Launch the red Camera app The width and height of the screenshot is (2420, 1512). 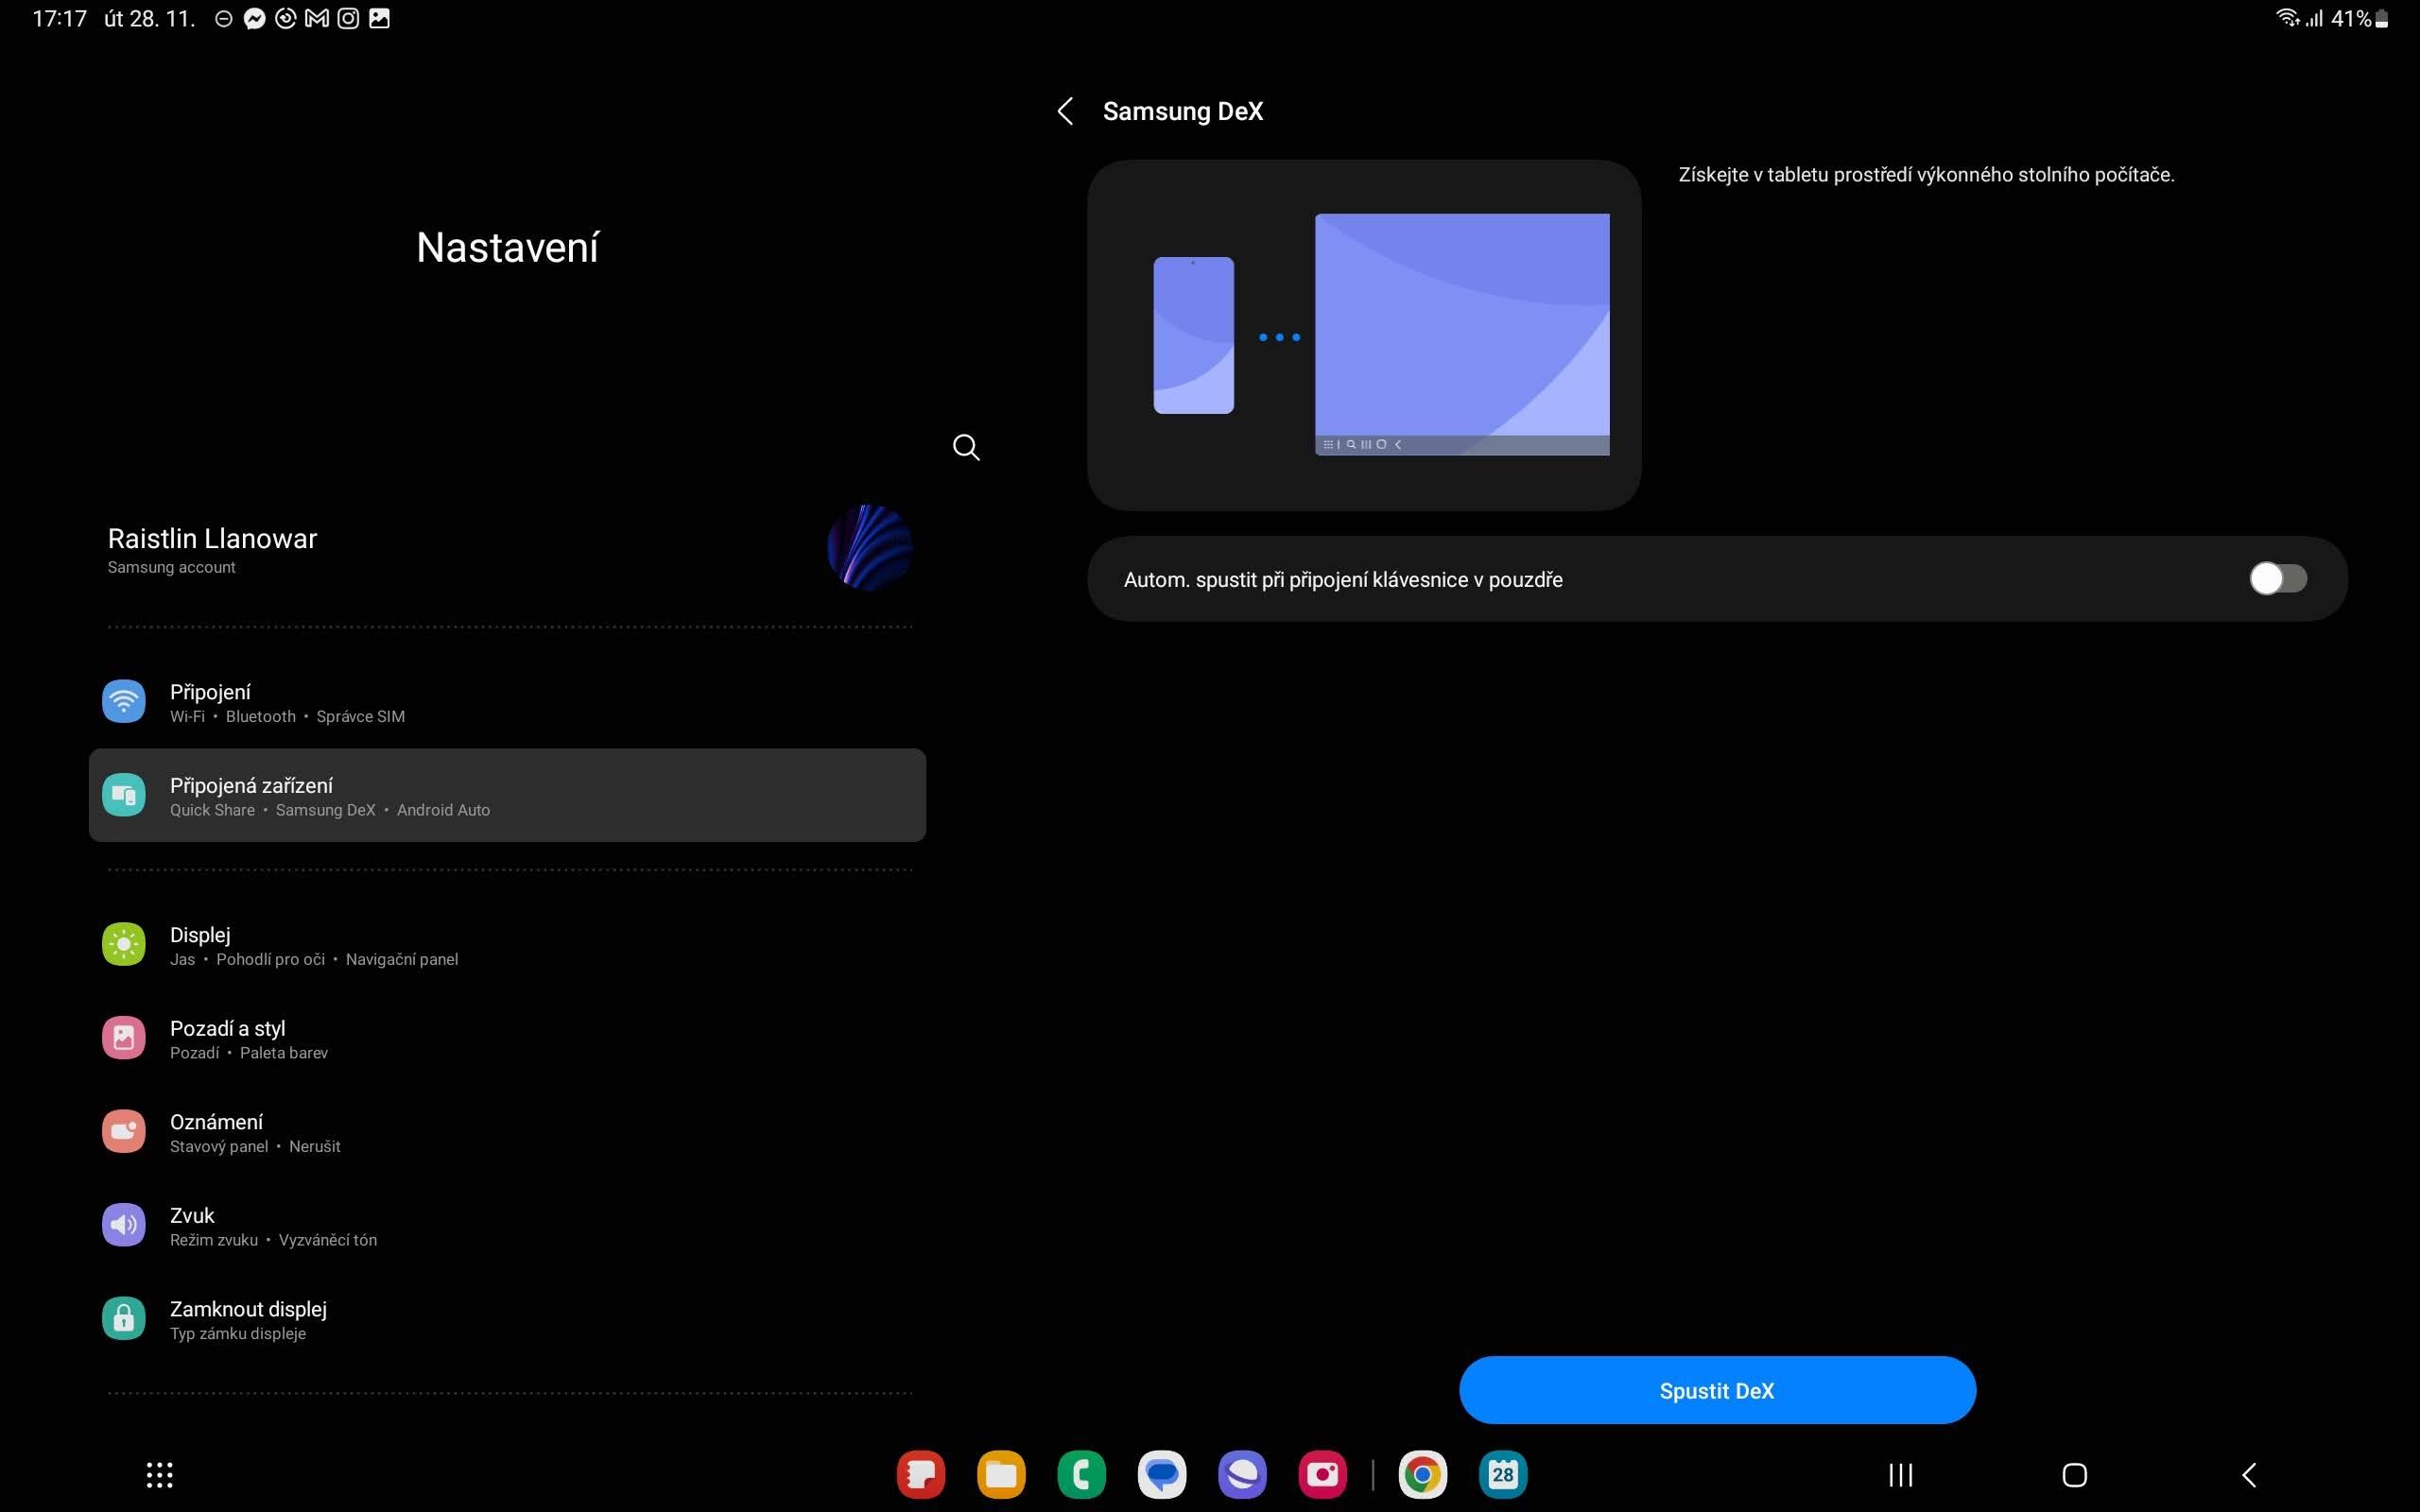(1322, 1474)
